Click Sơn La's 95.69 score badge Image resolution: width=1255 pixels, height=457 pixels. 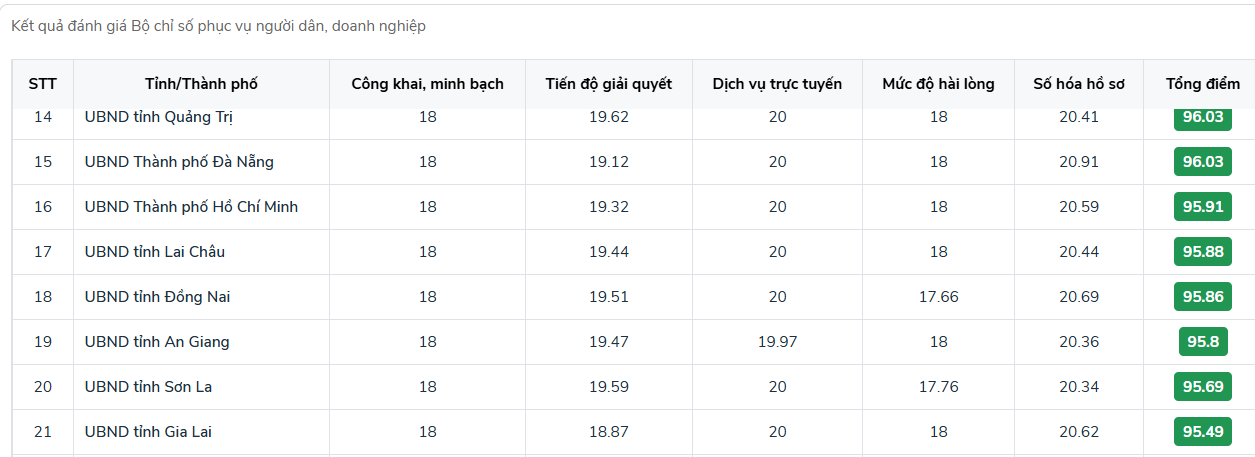(1203, 387)
